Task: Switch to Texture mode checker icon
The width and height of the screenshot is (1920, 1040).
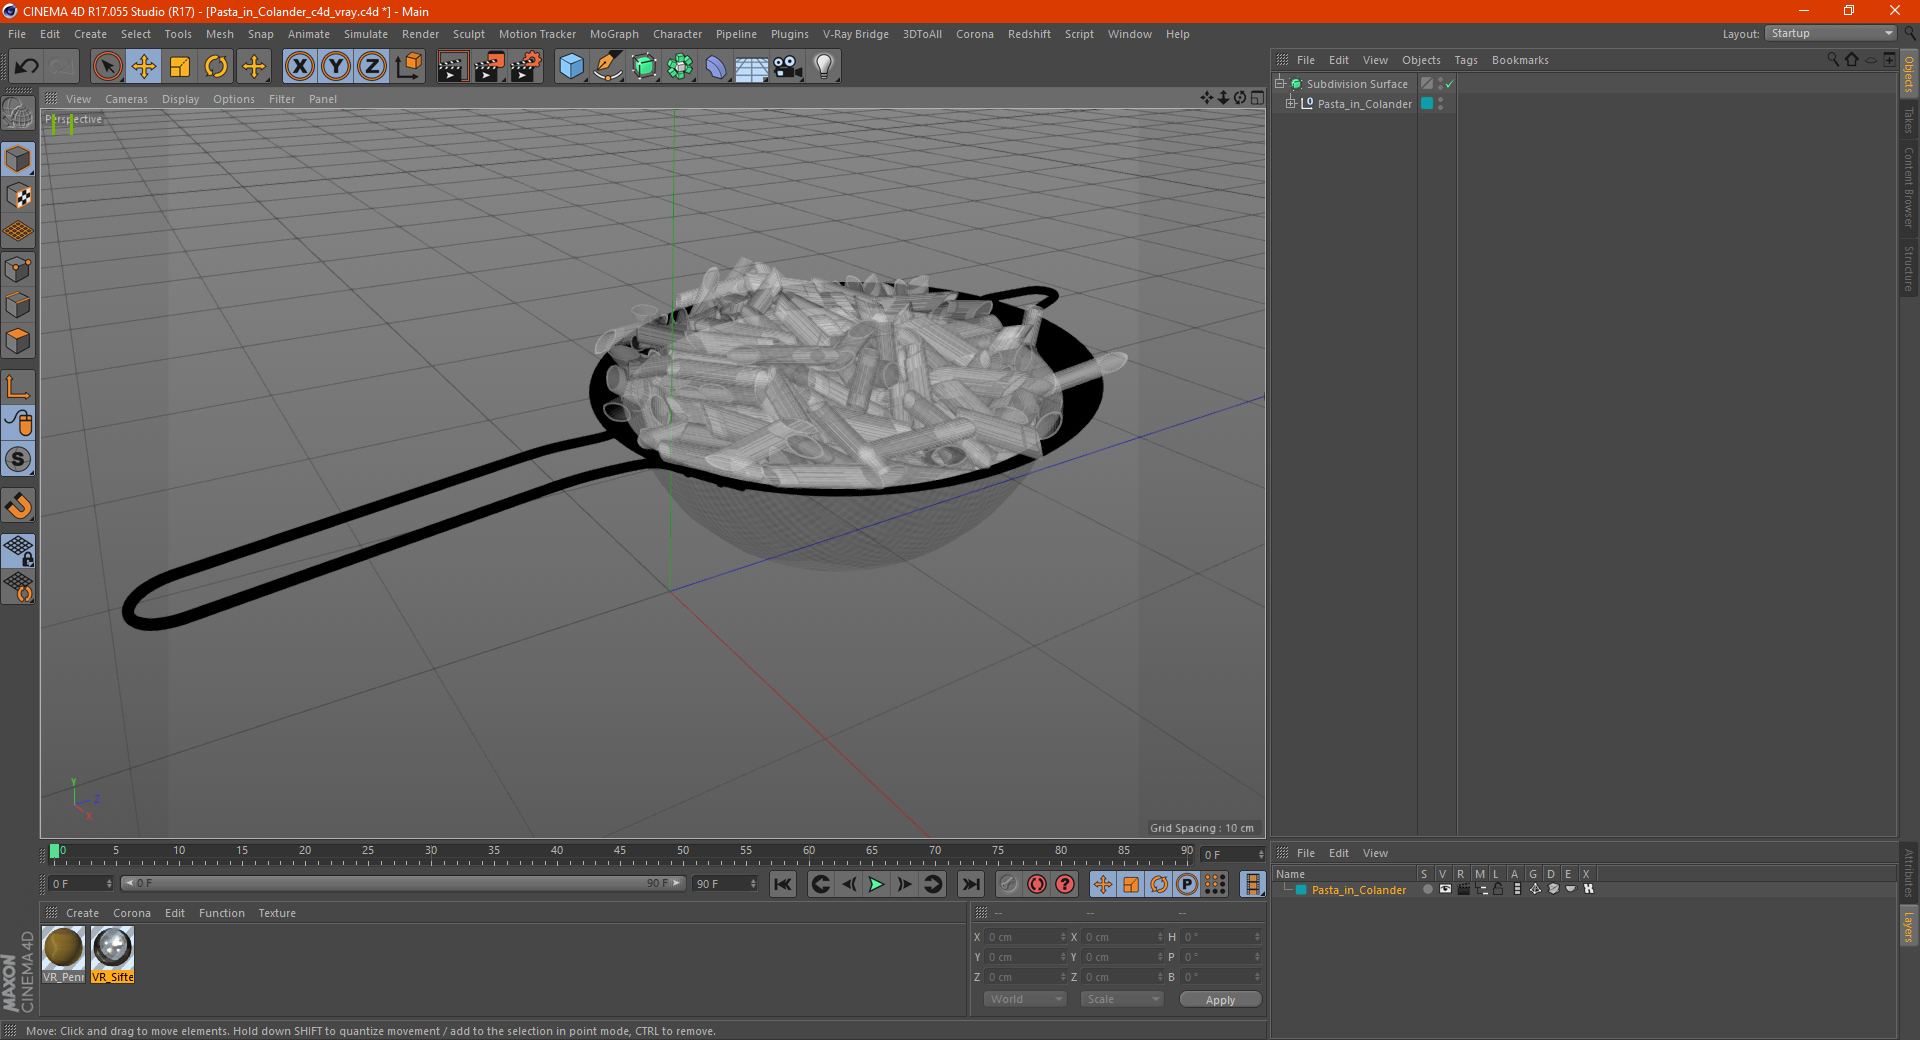Action: (x=18, y=196)
